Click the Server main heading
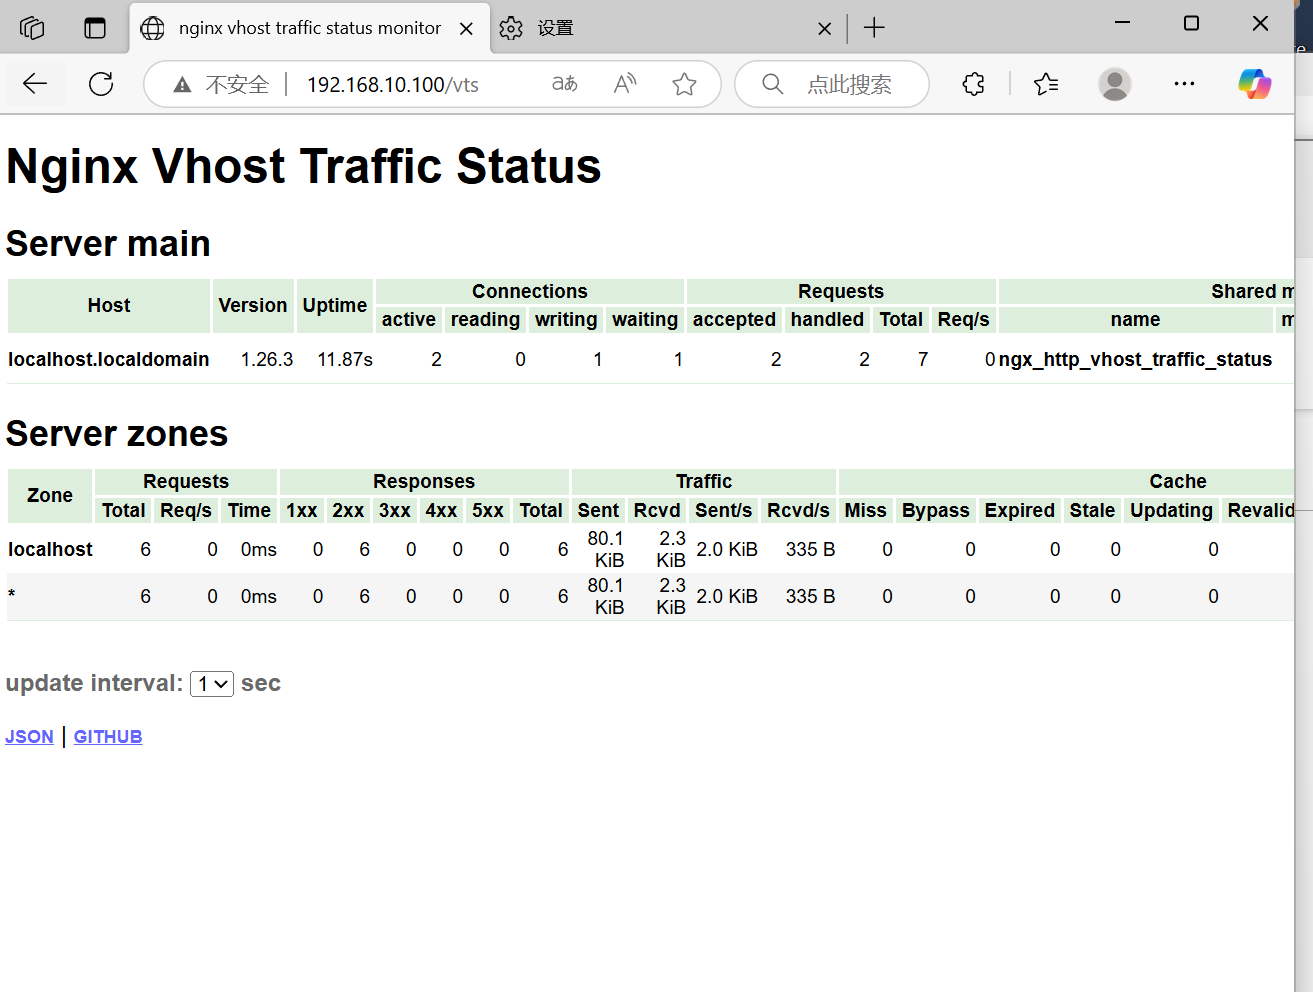1313x992 pixels. [x=108, y=244]
